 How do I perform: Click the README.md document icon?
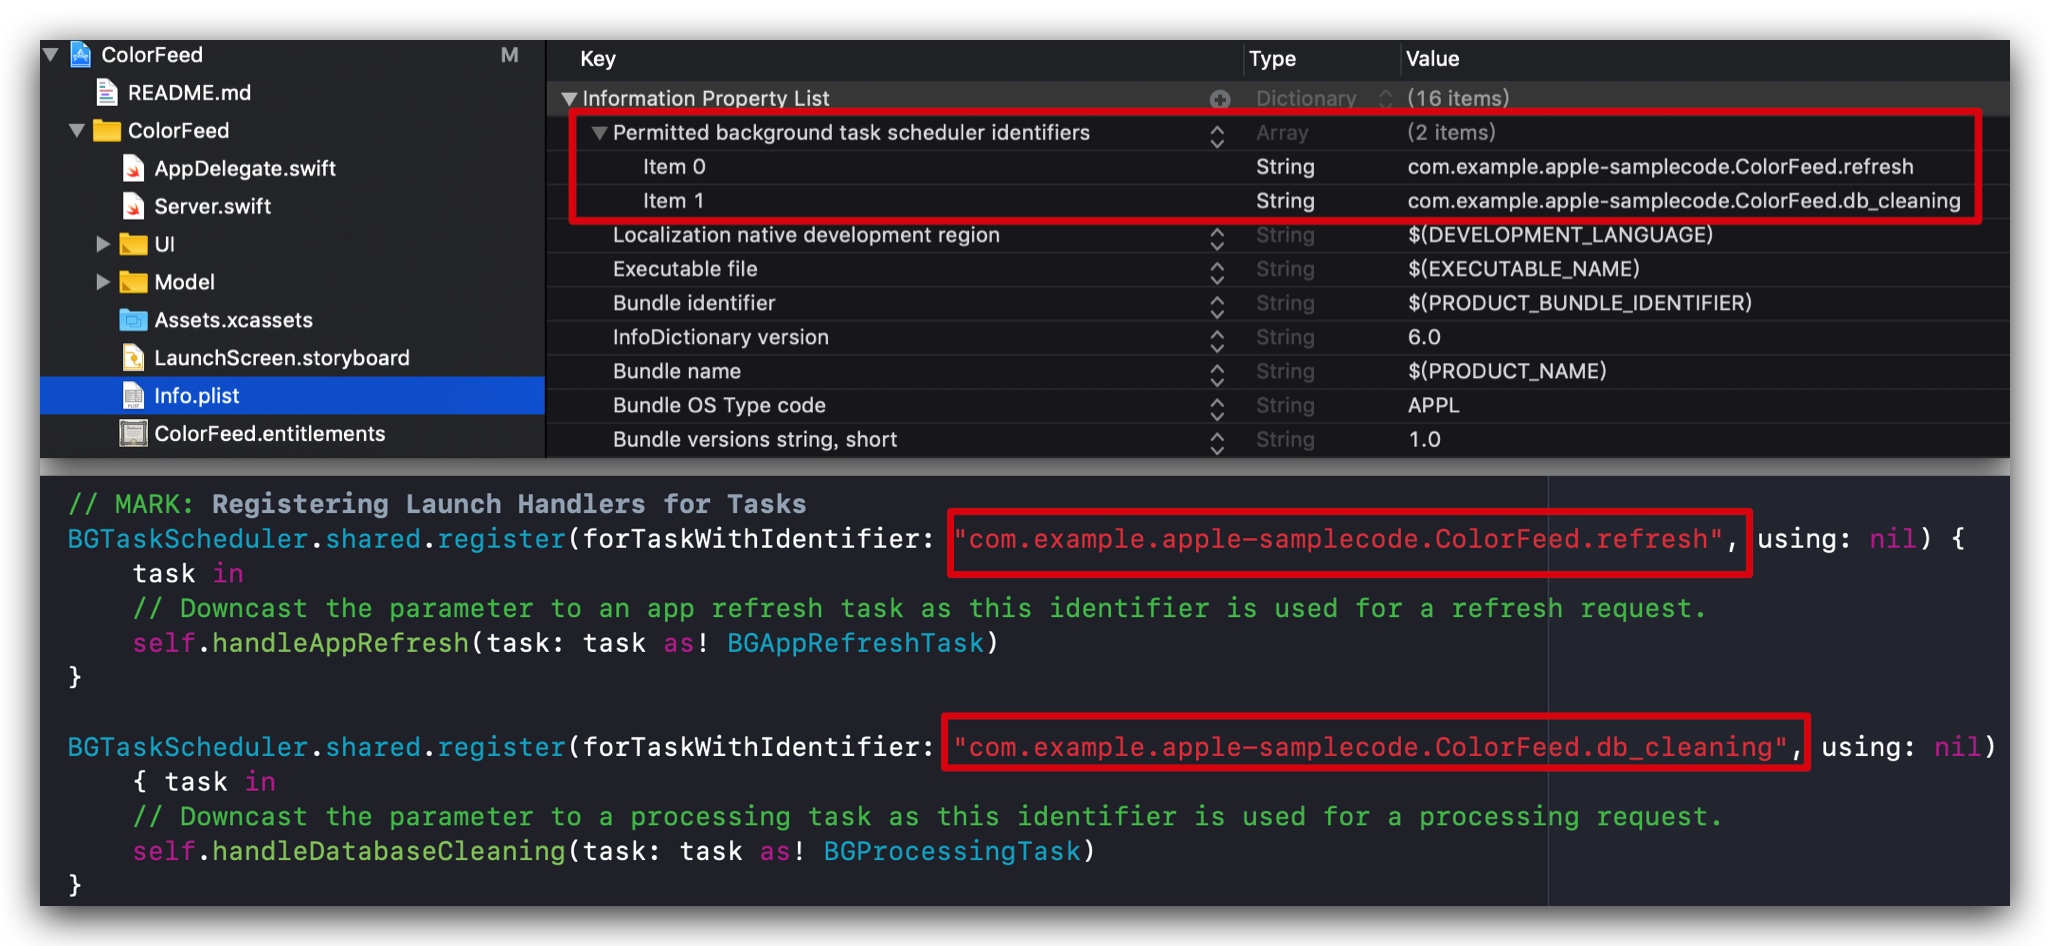point(107,93)
